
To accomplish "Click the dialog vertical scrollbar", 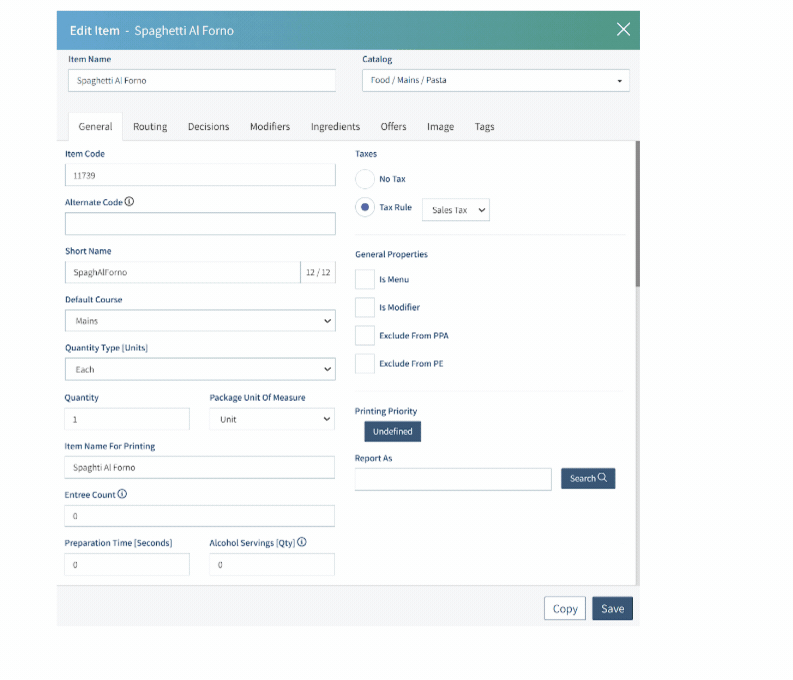I will coord(638,214).
